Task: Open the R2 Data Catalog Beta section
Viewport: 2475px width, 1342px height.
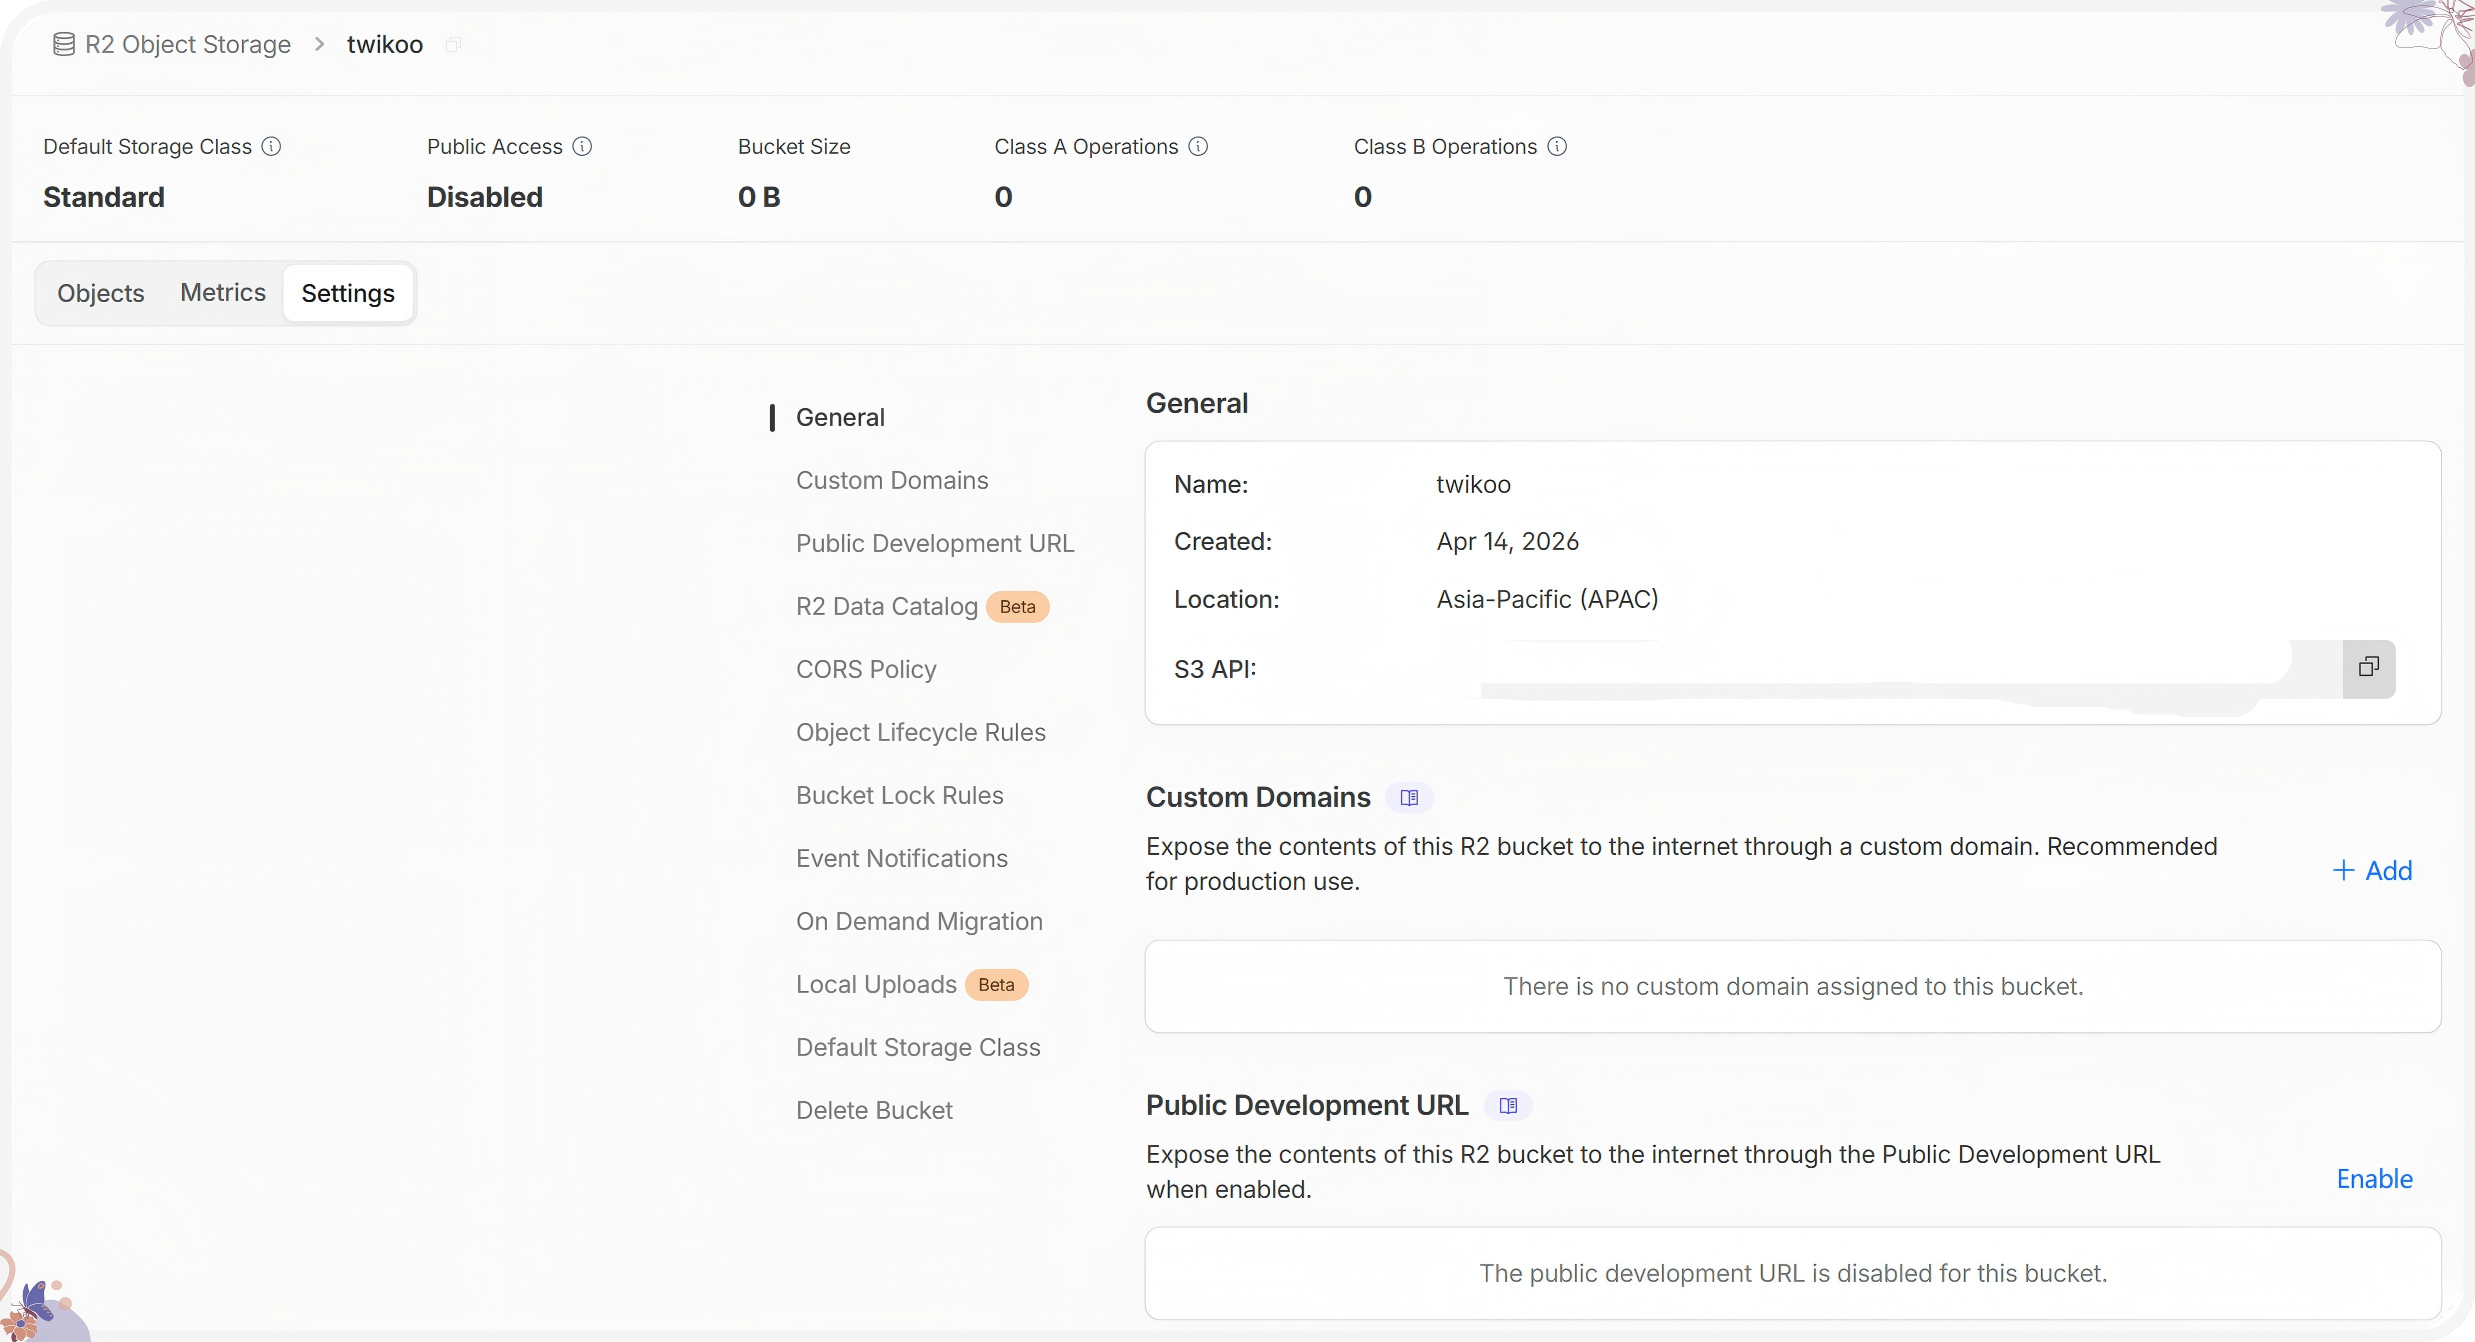Action: [x=887, y=607]
